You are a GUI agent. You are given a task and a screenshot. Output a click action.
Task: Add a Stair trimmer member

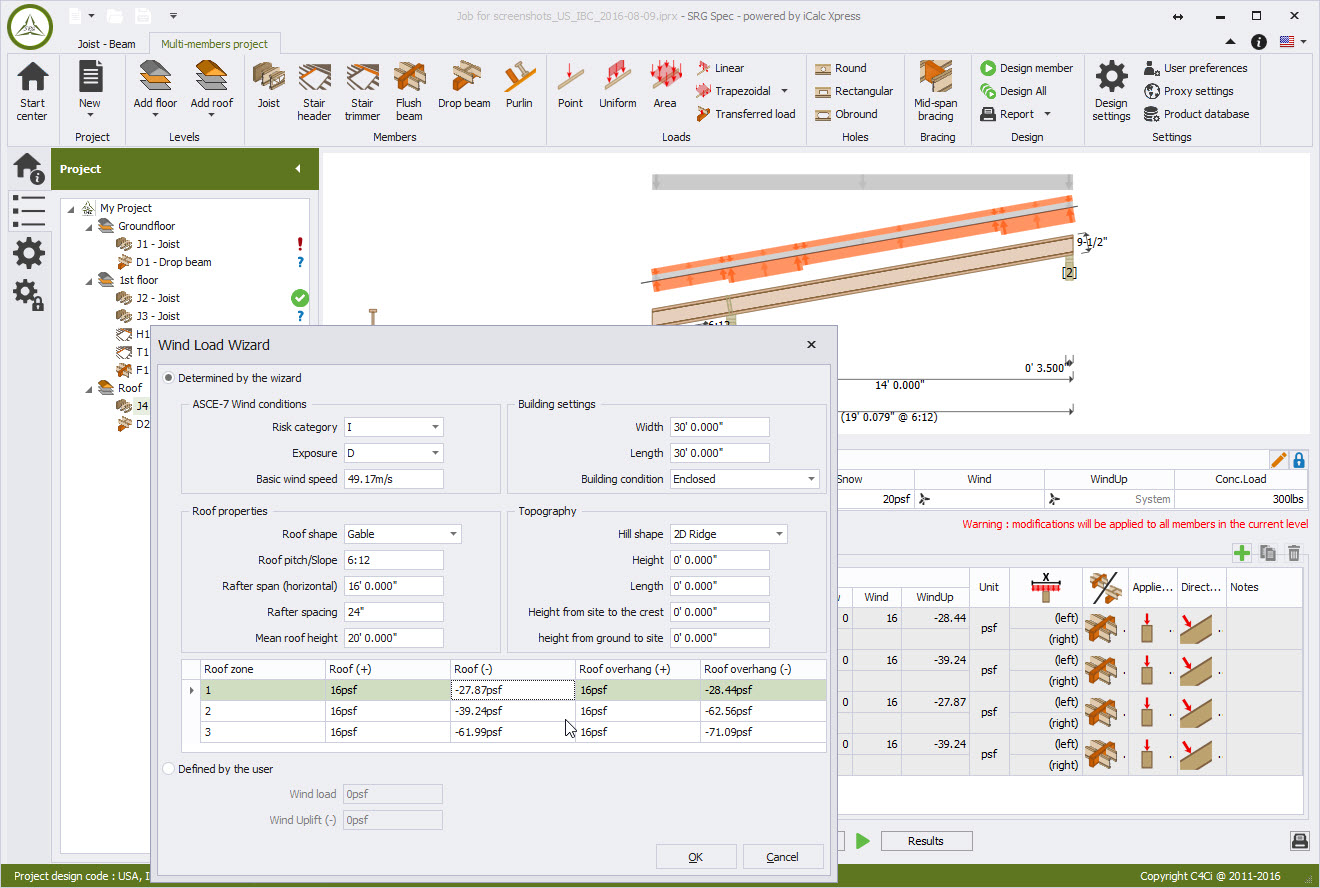(x=362, y=92)
